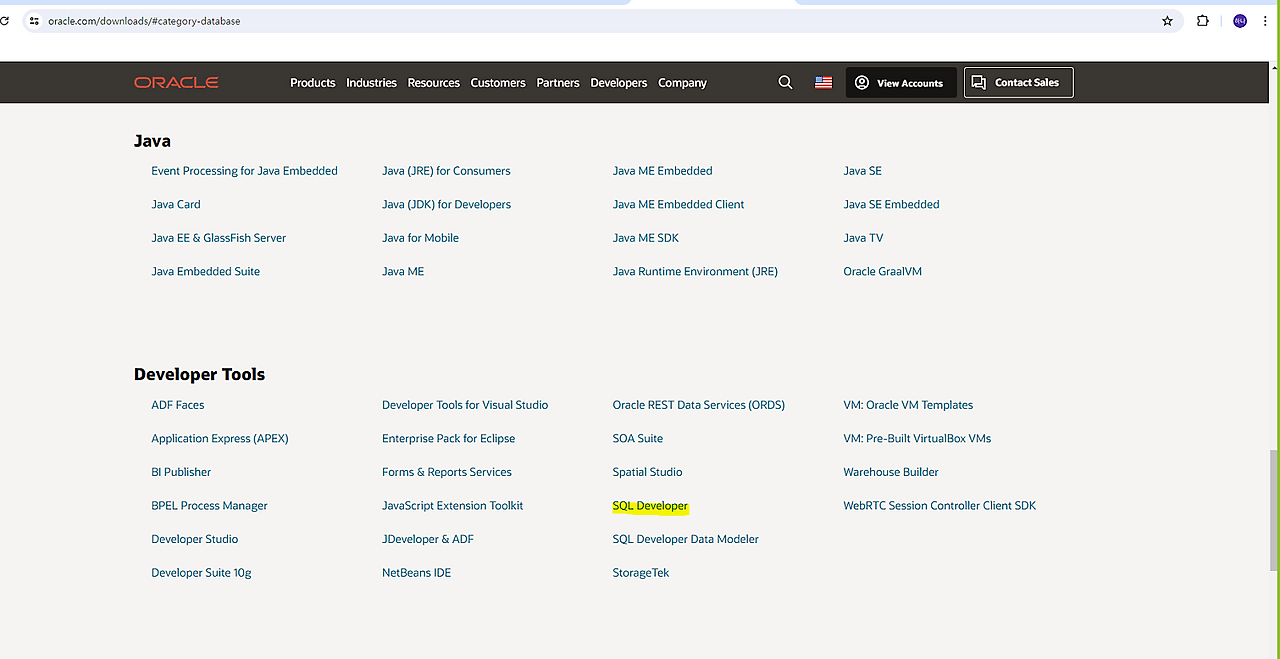This screenshot has height=659, width=1280.
Task: Open Chrome's three-dot menu
Action: tap(1265, 21)
